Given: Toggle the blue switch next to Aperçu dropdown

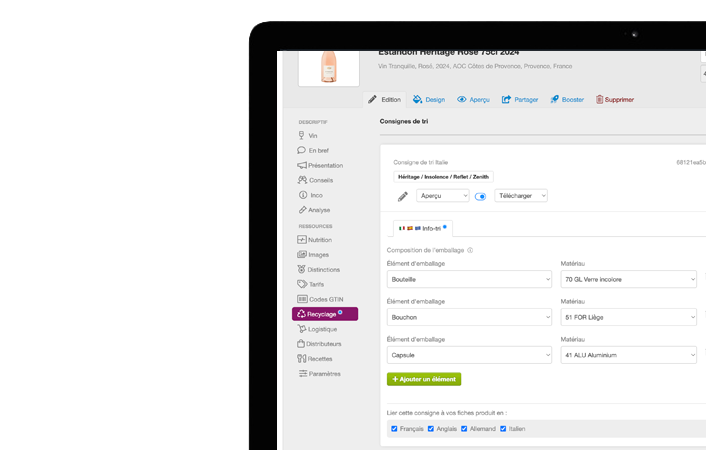Looking at the screenshot, I should (x=480, y=196).
